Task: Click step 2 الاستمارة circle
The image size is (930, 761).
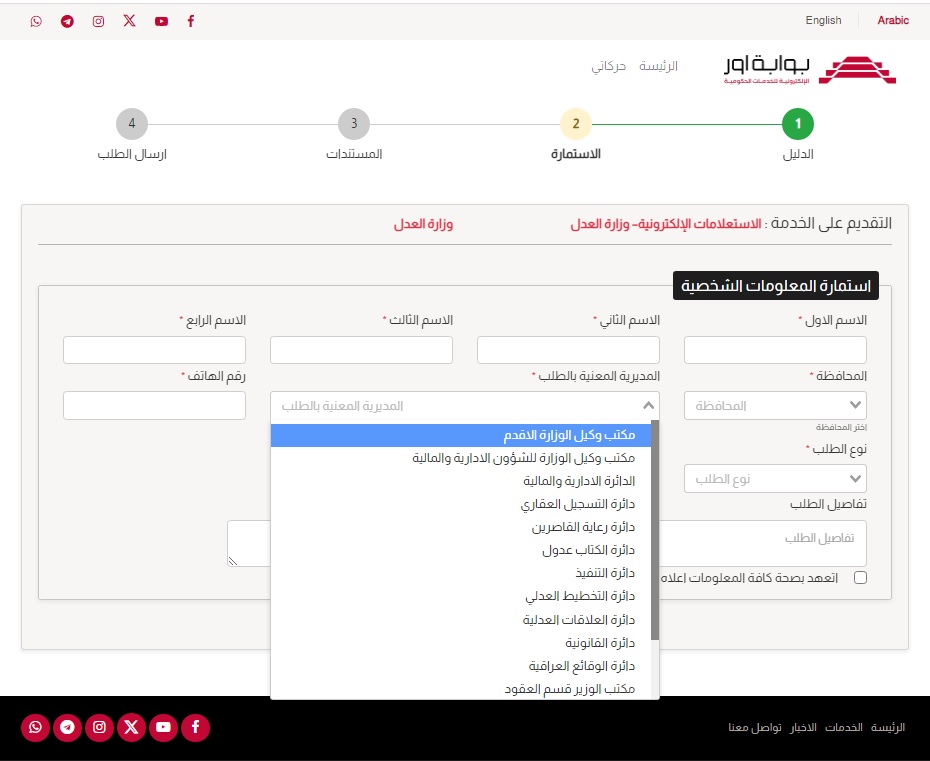Action: pyautogui.click(x=576, y=123)
